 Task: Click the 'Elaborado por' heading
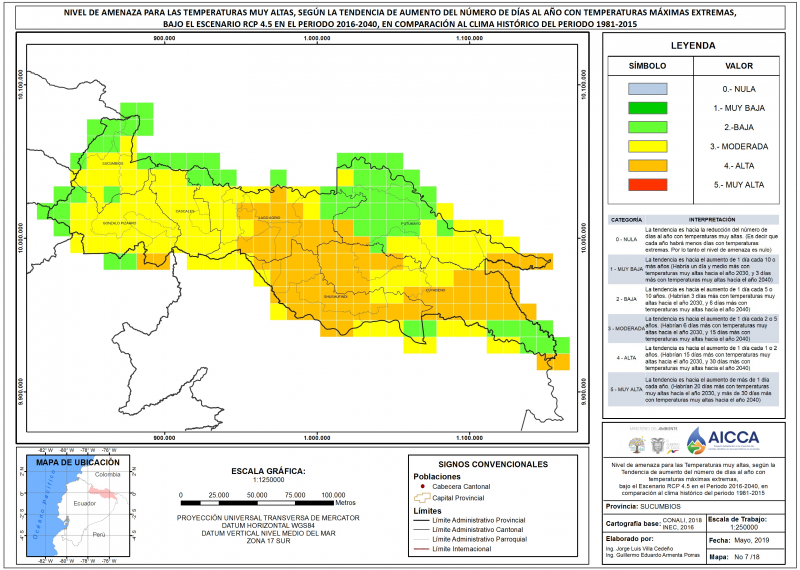629,538
